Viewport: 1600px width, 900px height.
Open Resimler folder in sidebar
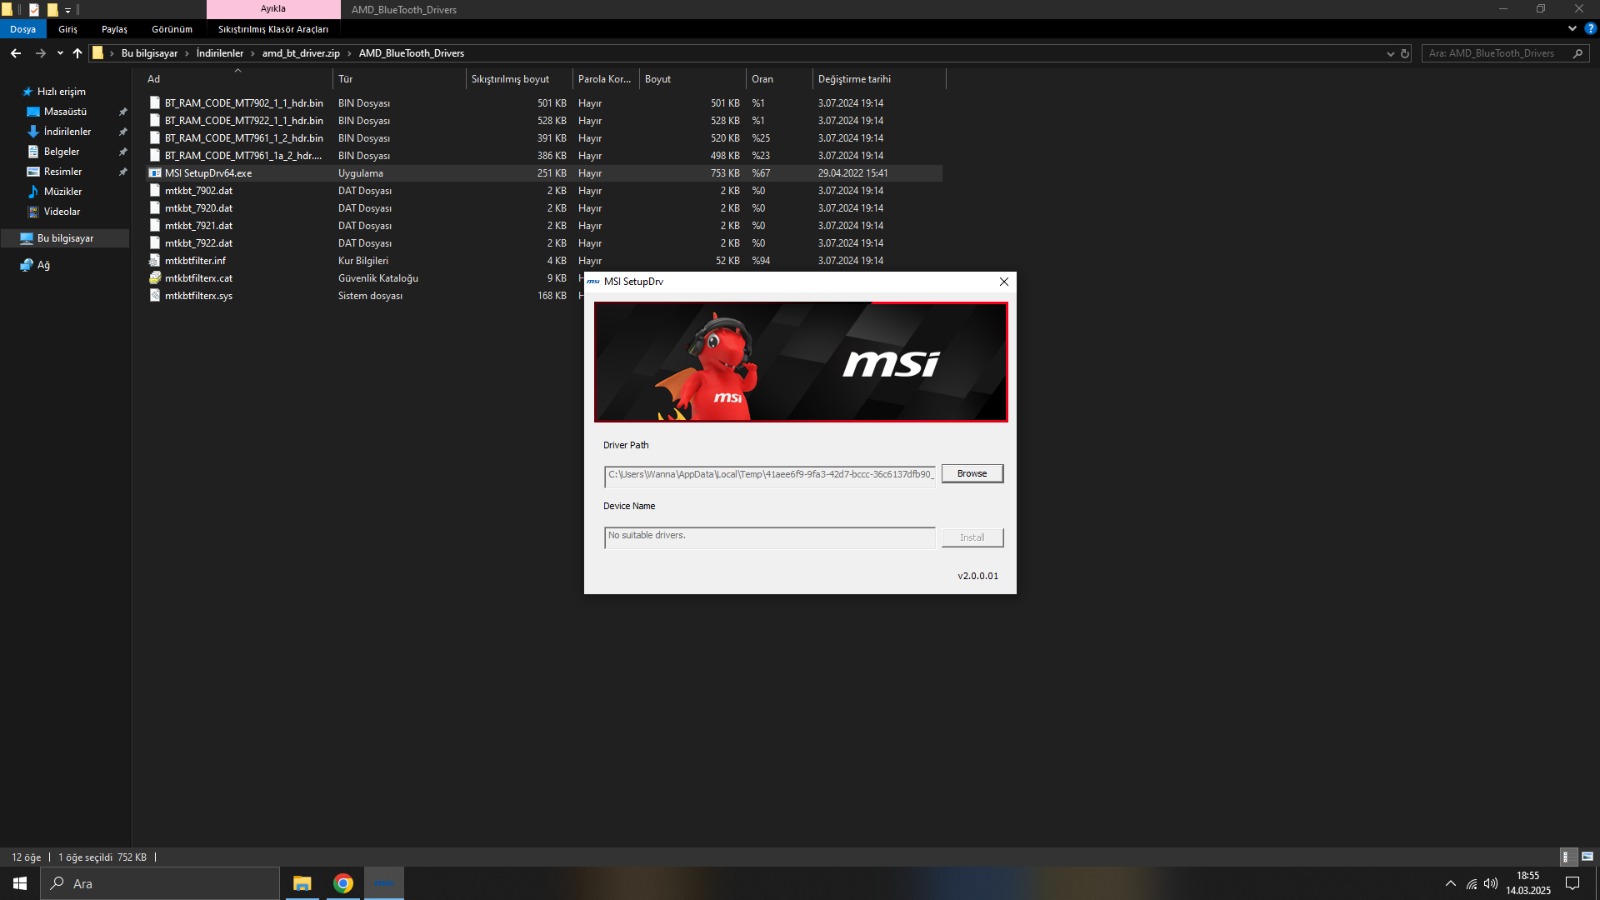[x=62, y=171]
